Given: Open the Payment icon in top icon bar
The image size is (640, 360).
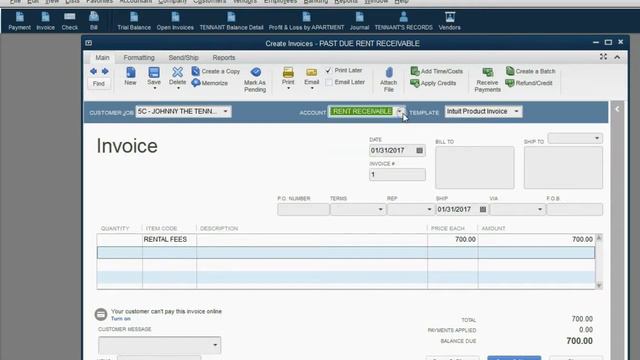Looking at the screenshot, I should (x=19, y=21).
